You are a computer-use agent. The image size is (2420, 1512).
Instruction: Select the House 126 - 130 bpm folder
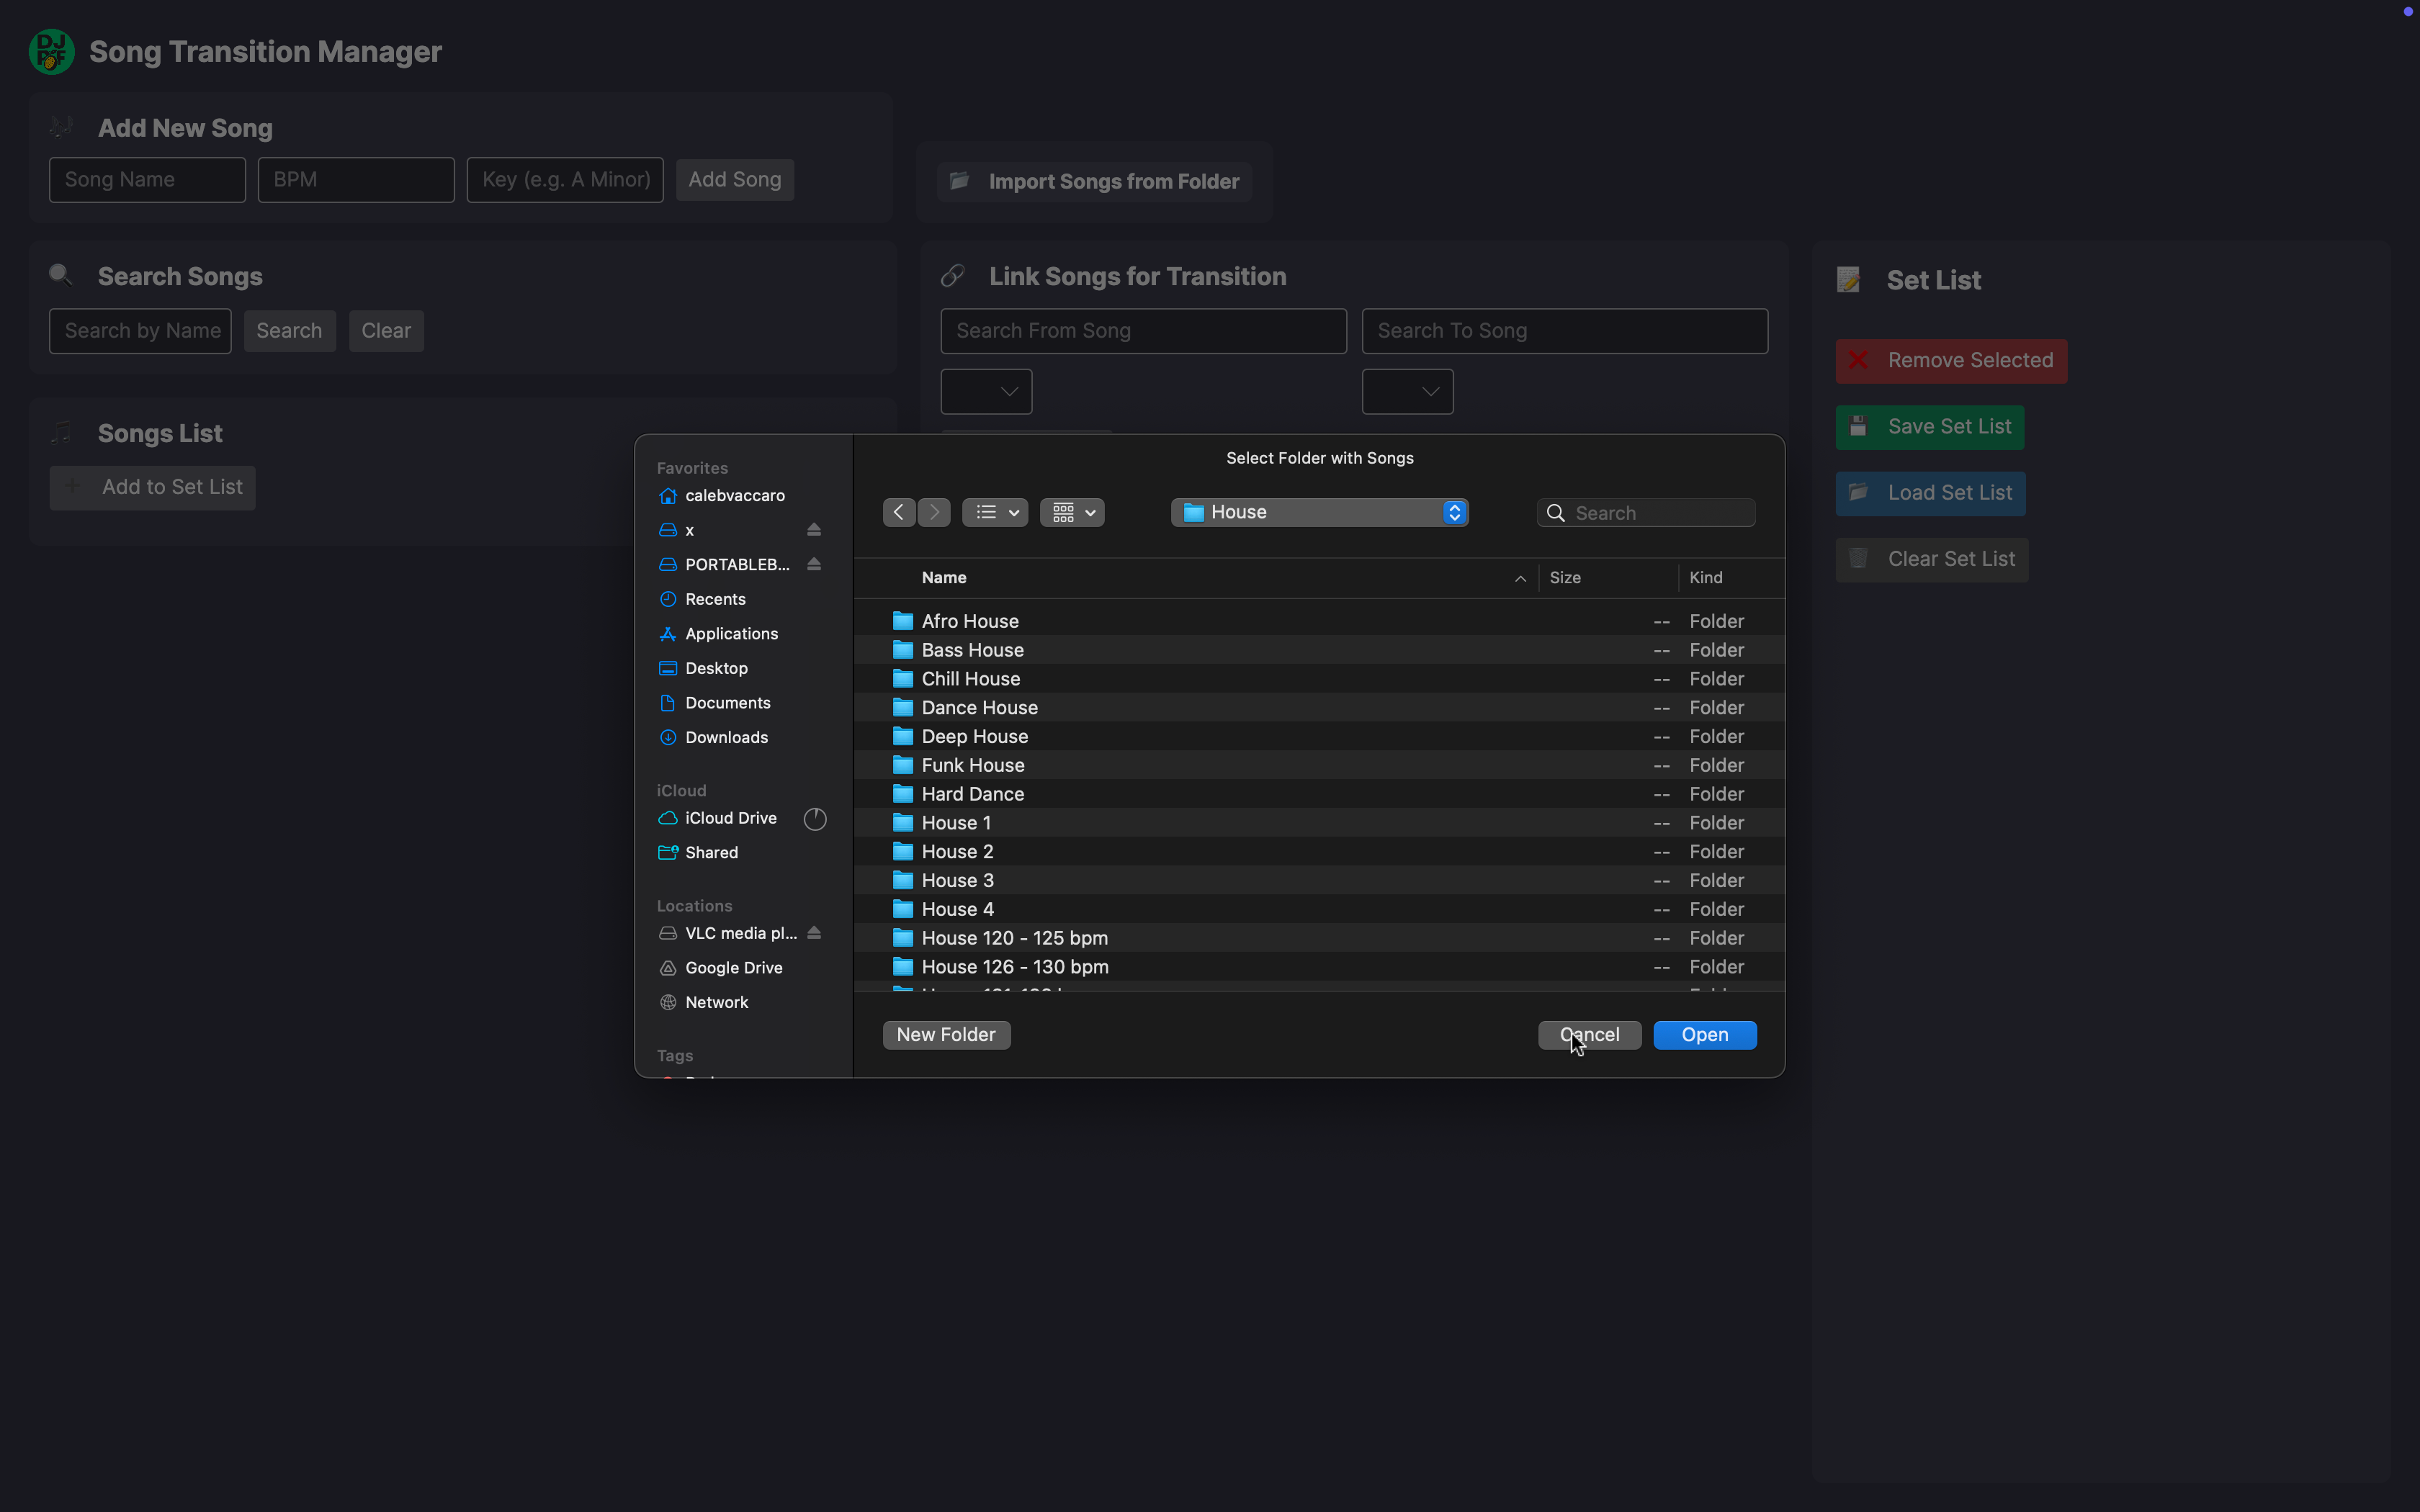1014,967
